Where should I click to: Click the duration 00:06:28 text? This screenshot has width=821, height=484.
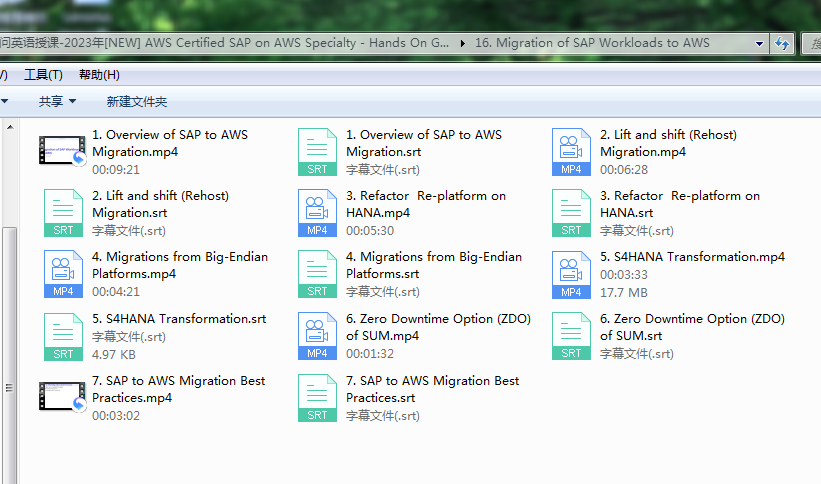[x=624, y=170]
